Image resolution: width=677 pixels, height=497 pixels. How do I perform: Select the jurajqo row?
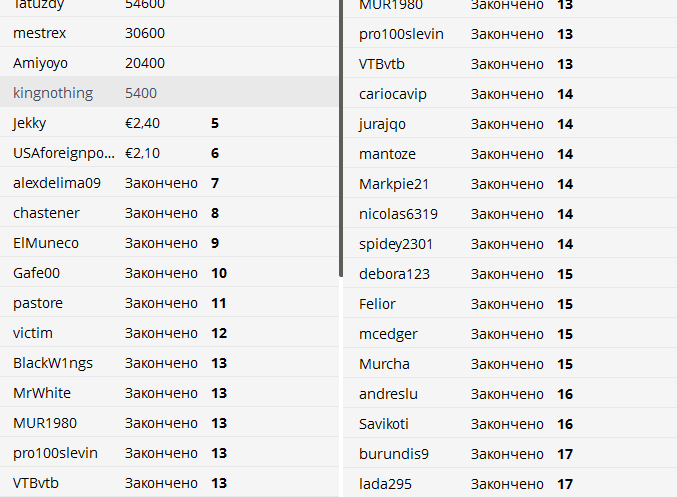pyautogui.click(x=510, y=123)
